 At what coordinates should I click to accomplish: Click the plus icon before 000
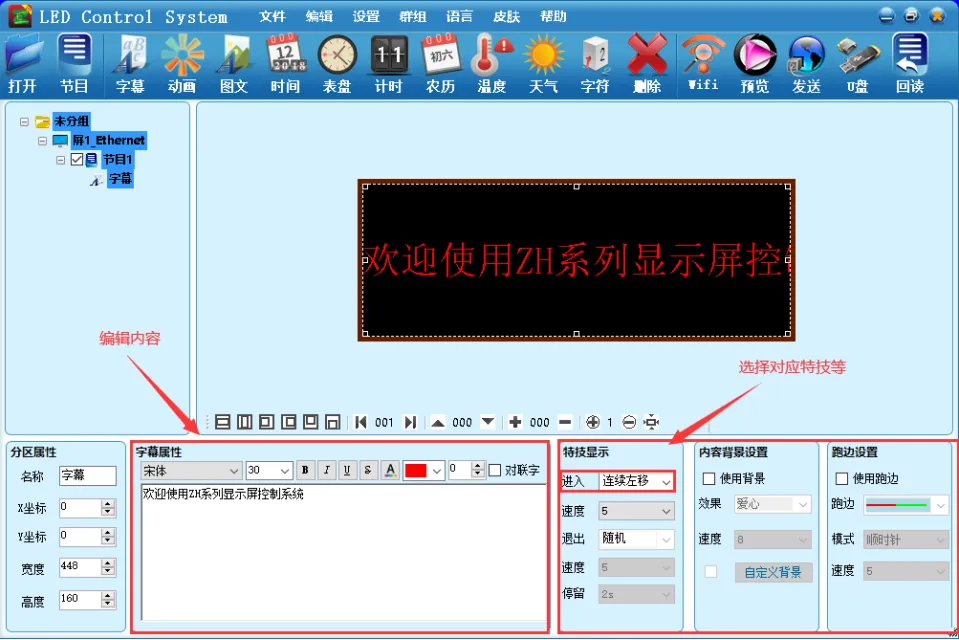515,422
